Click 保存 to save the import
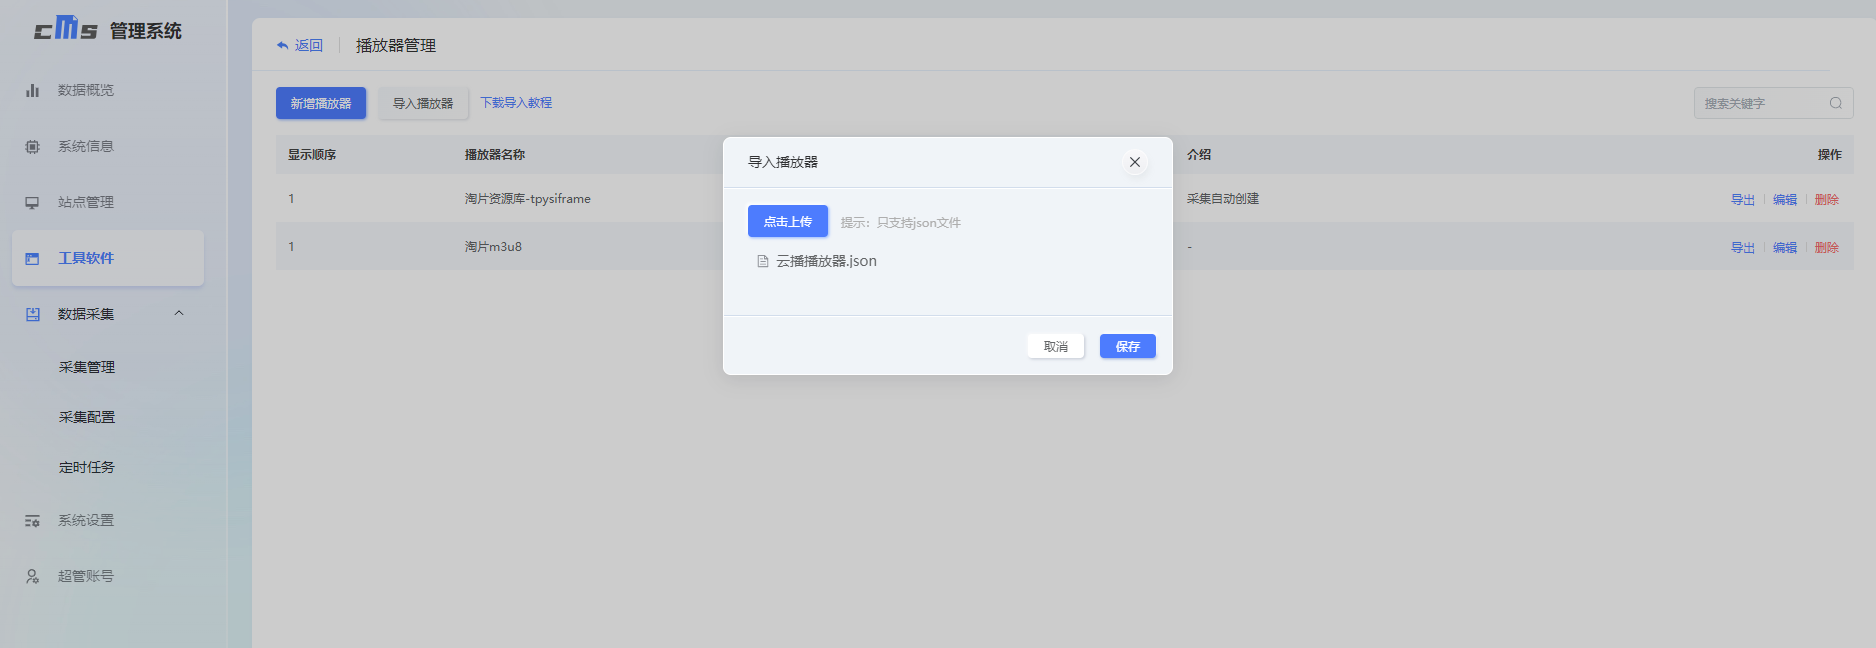The width and height of the screenshot is (1876, 648). (1127, 346)
